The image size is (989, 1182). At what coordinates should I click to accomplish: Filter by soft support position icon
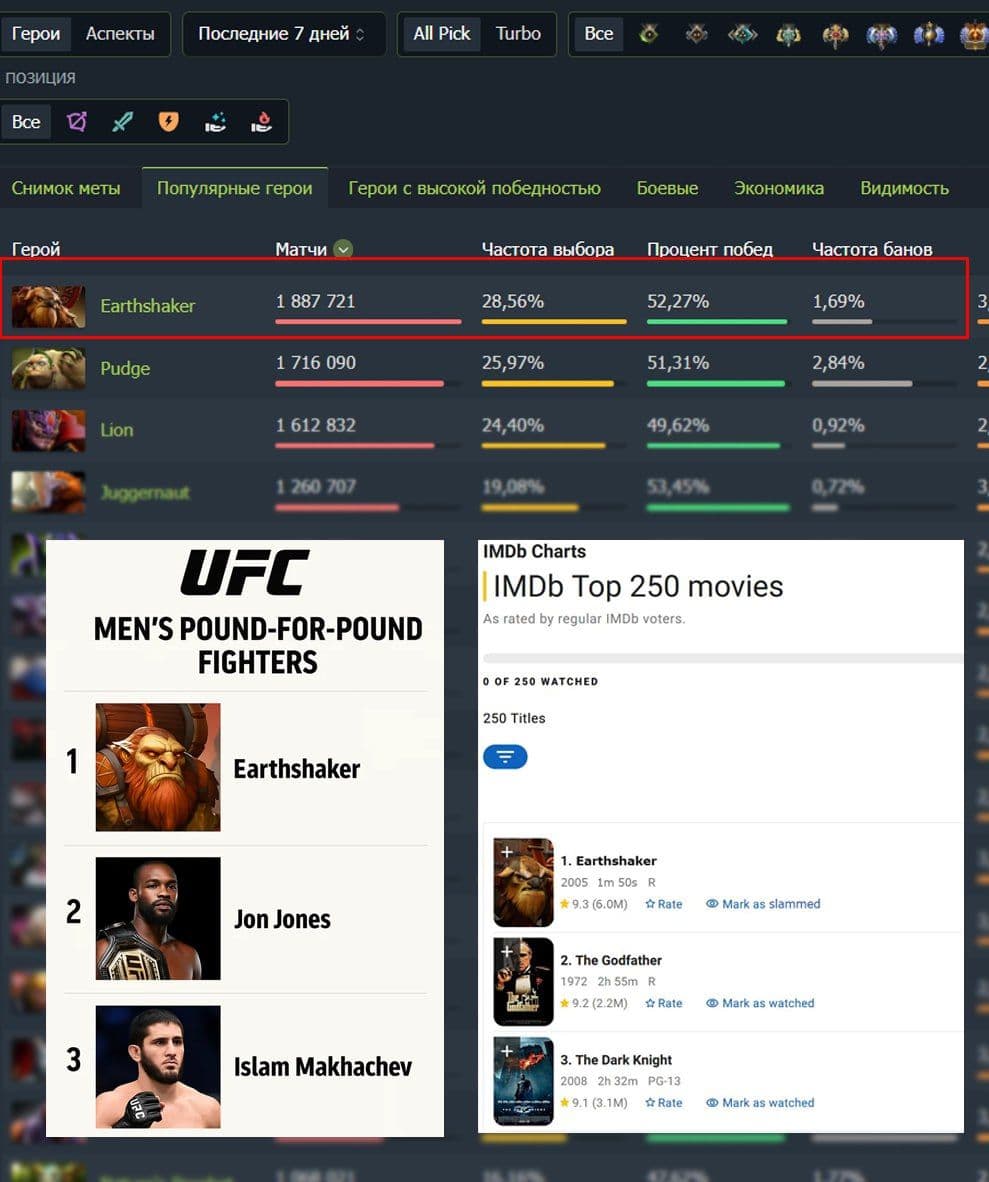(x=216, y=122)
